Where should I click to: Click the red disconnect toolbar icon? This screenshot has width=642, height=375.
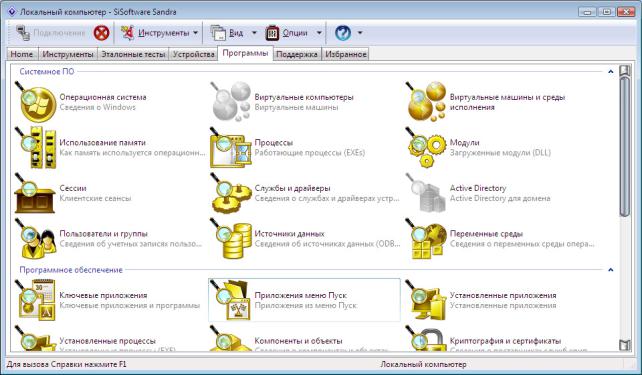coord(101,33)
